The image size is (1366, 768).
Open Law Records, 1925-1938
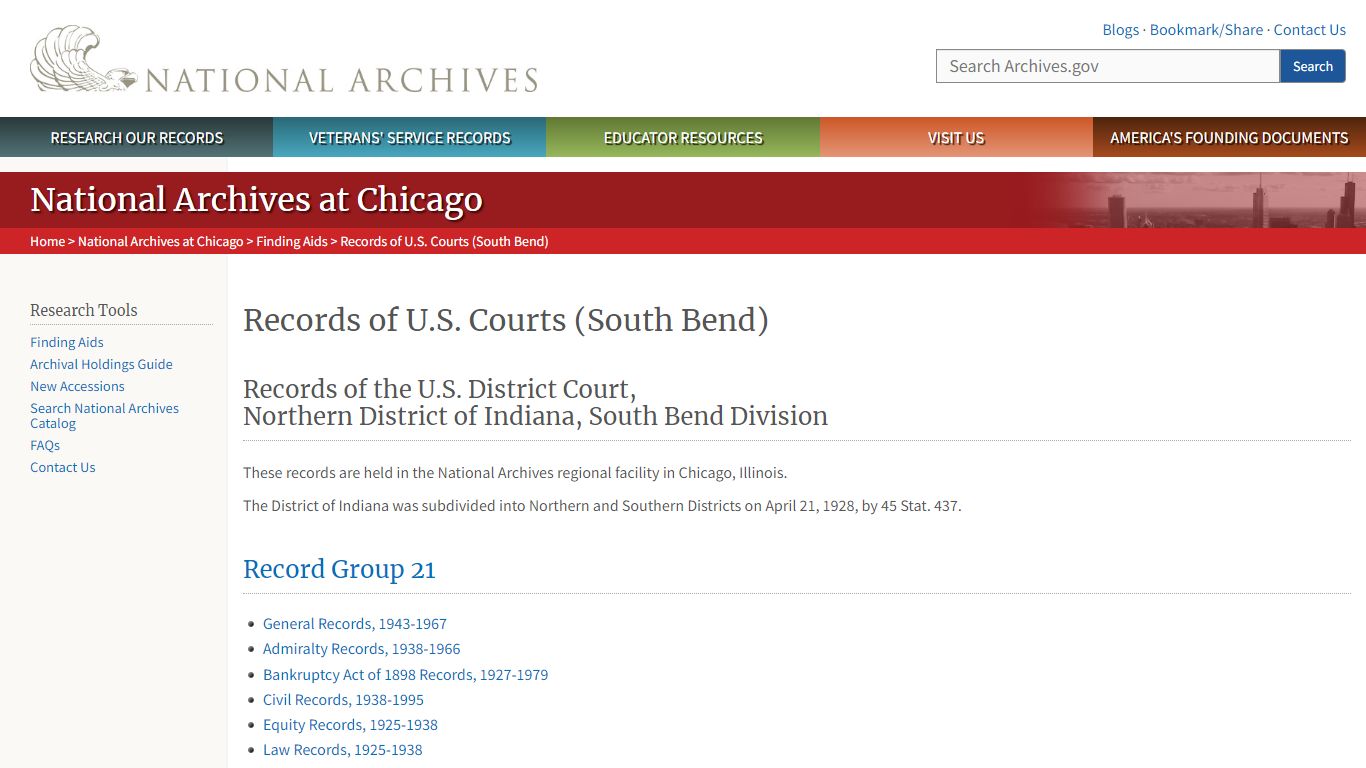[x=343, y=749]
